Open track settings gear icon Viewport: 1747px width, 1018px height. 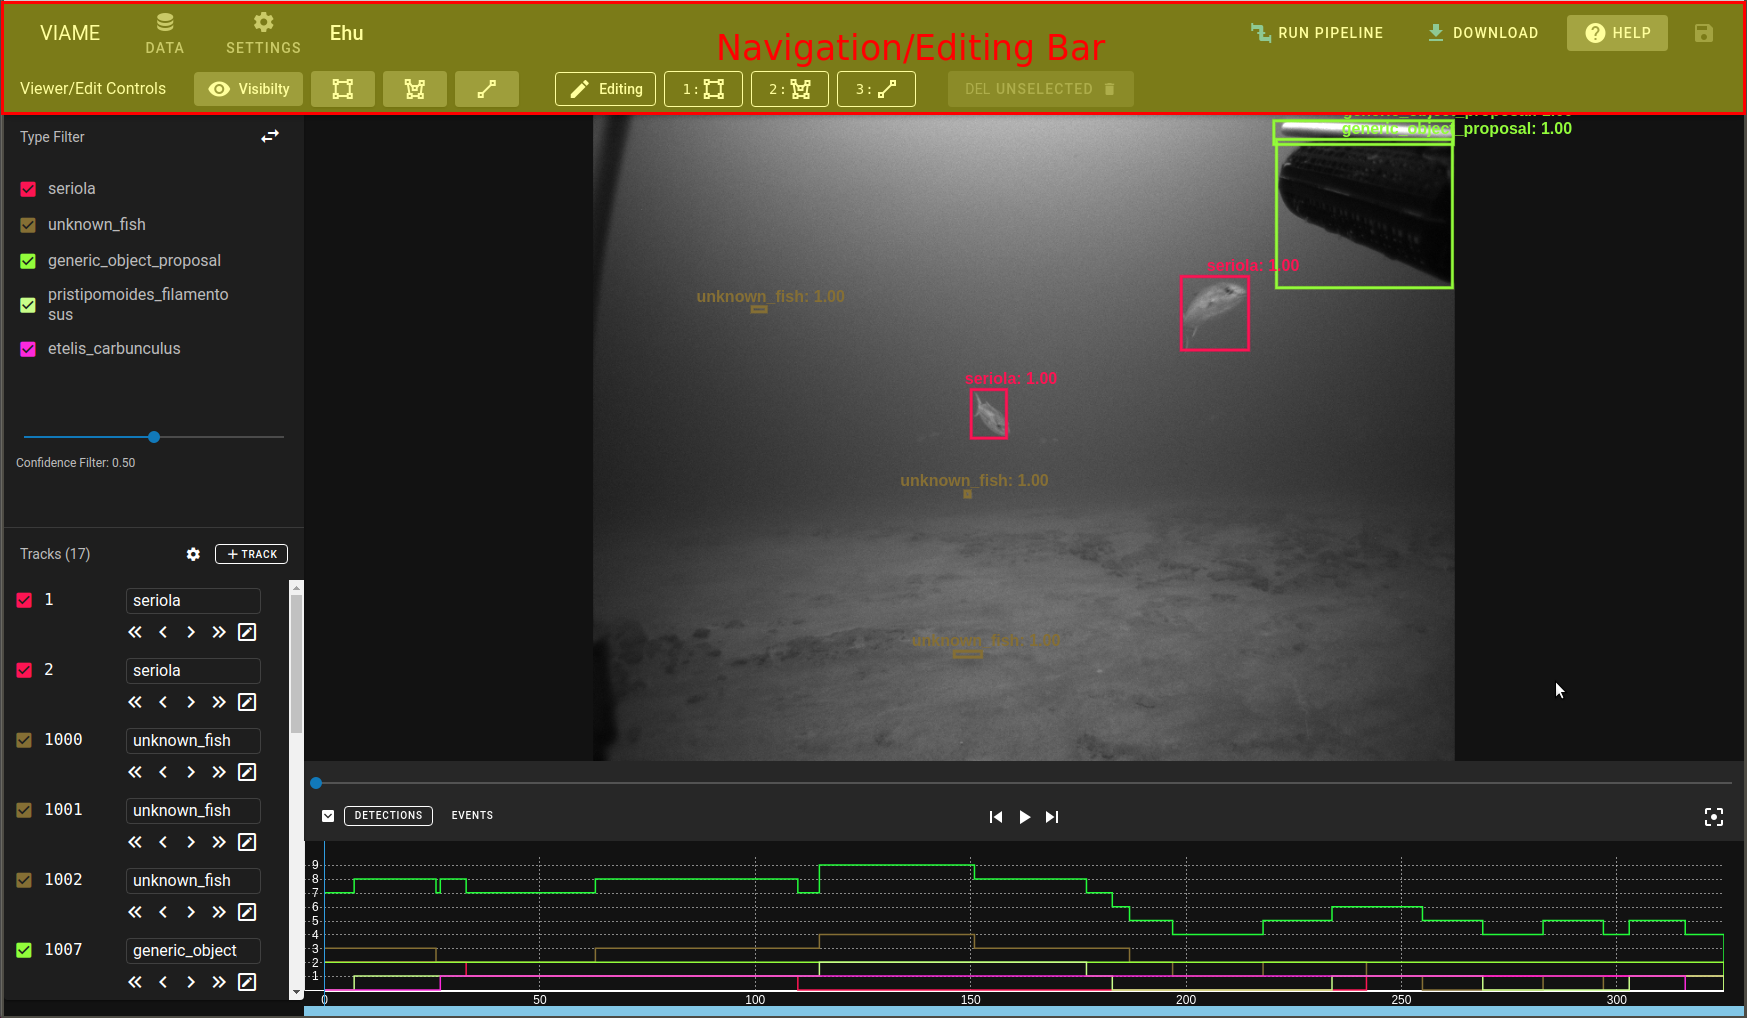[193, 554]
